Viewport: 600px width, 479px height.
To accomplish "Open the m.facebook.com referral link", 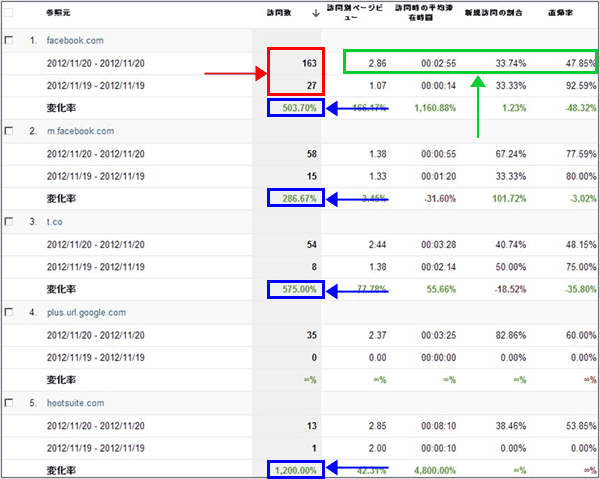I will [80, 131].
